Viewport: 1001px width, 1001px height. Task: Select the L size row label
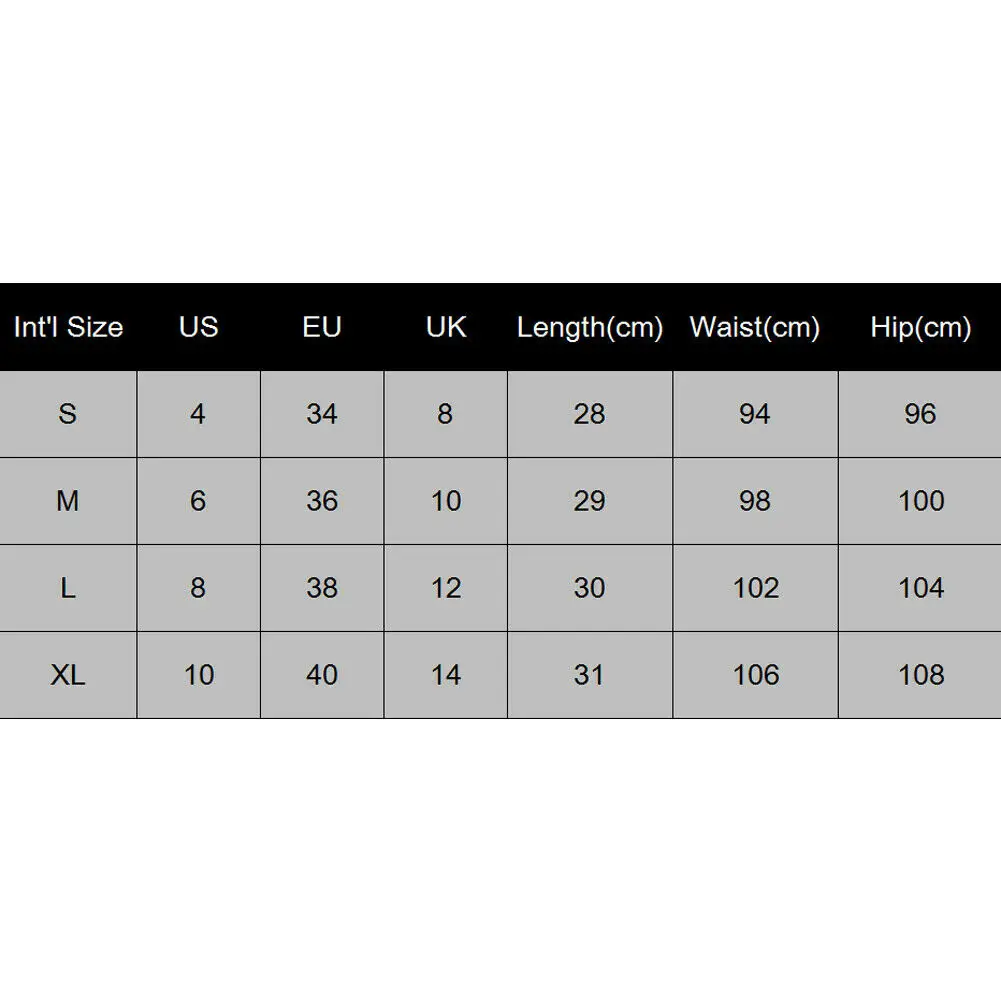coord(68,588)
